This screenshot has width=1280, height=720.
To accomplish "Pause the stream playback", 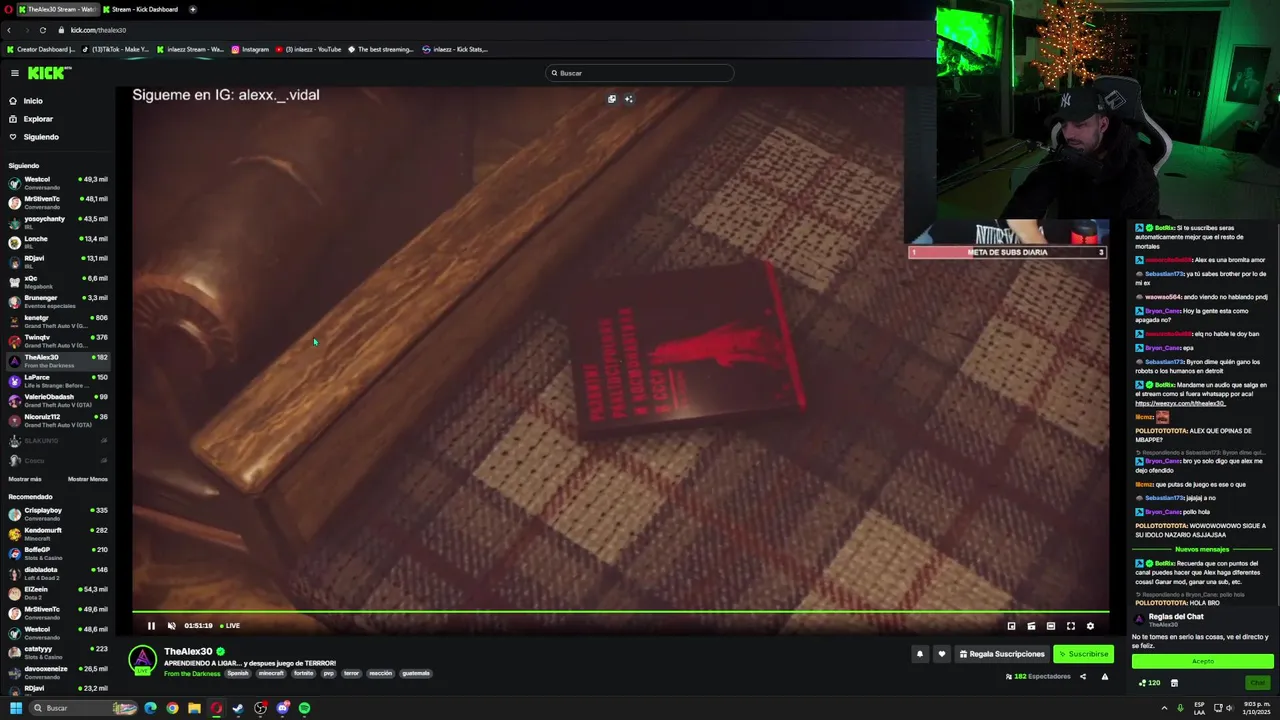I will (x=151, y=626).
